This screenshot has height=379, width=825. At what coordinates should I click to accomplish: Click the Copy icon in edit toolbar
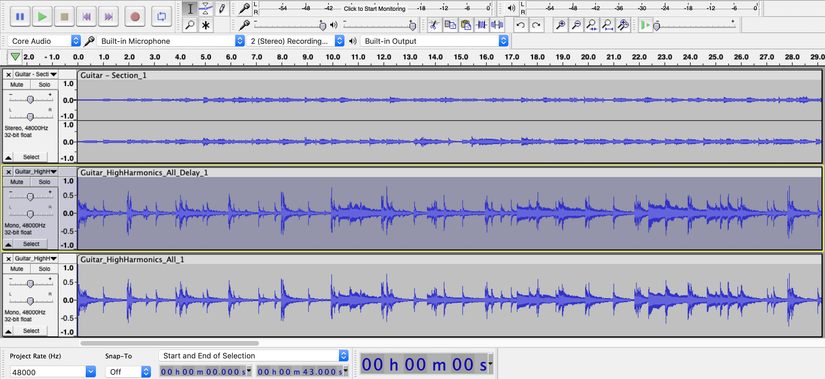[x=450, y=25]
